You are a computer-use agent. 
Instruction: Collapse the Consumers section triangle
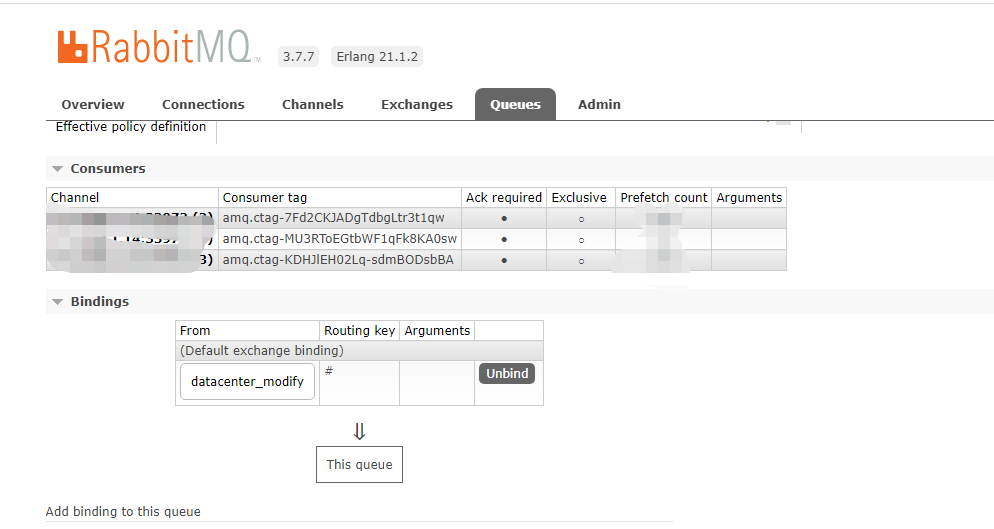click(58, 169)
